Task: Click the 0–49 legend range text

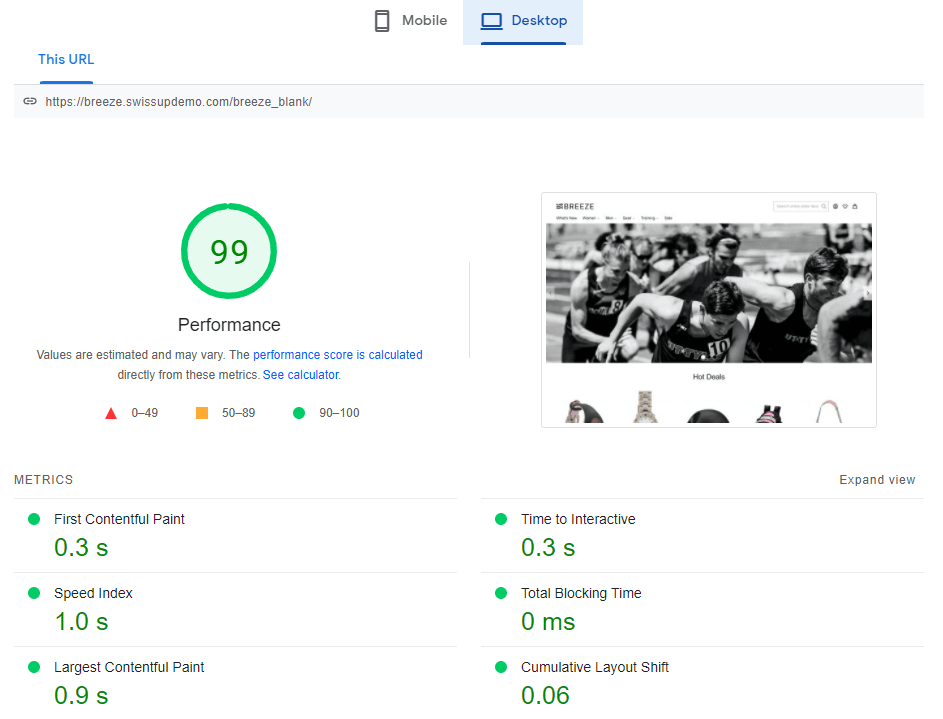Action: click(x=145, y=413)
